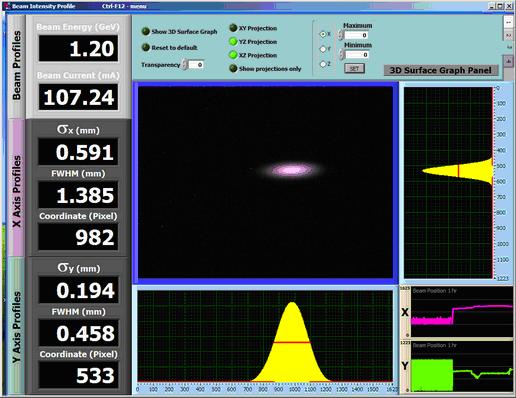Click the SET button

[354, 69]
